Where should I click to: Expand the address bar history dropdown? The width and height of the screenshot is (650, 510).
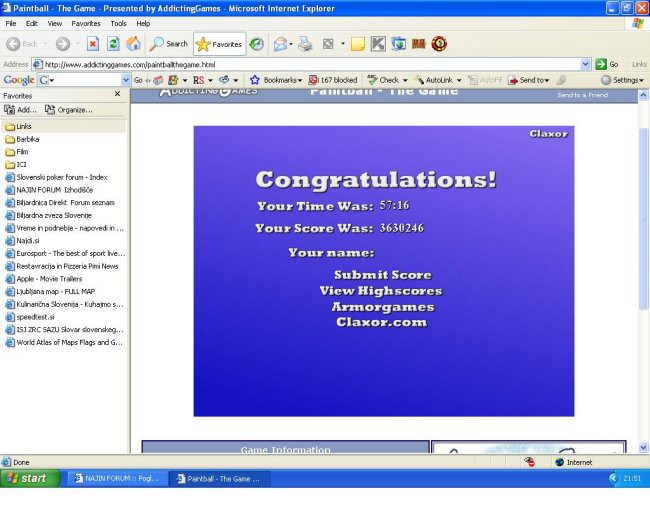point(585,64)
